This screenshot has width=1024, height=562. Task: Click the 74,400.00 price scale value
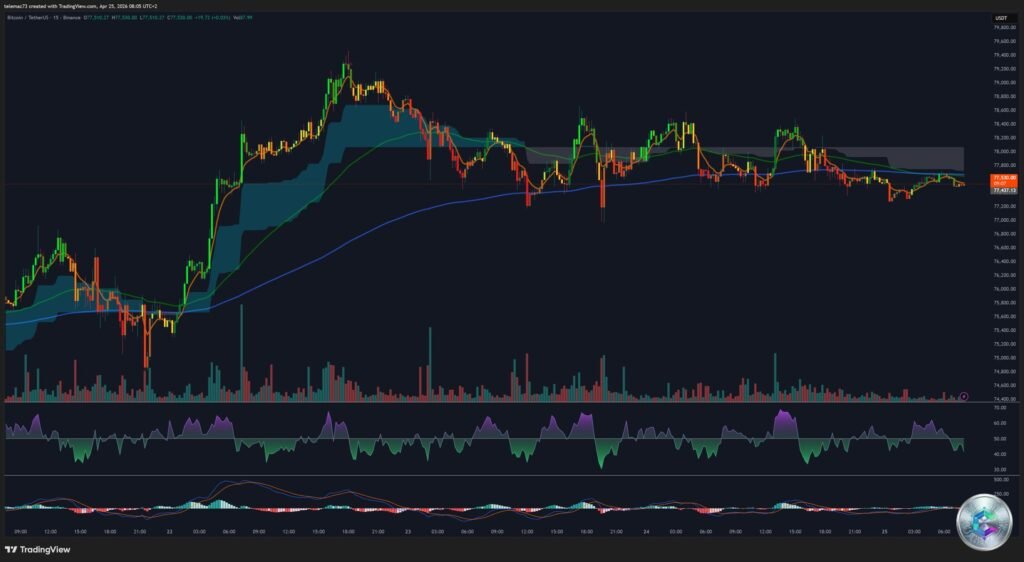click(1004, 399)
